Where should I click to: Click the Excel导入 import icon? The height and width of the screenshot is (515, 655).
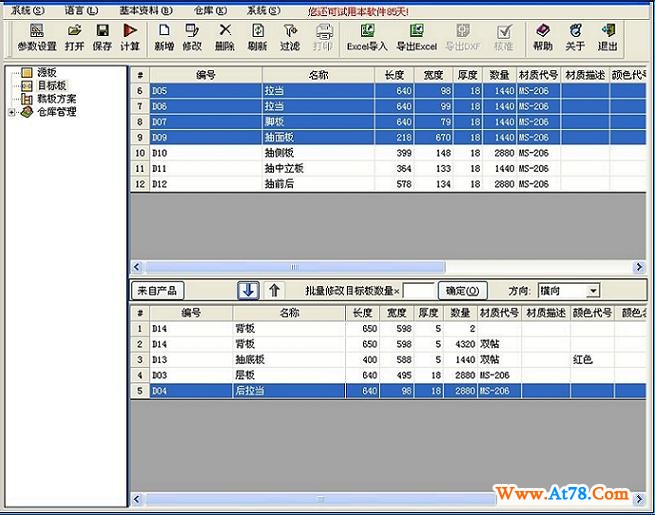[x=367, y=37]
